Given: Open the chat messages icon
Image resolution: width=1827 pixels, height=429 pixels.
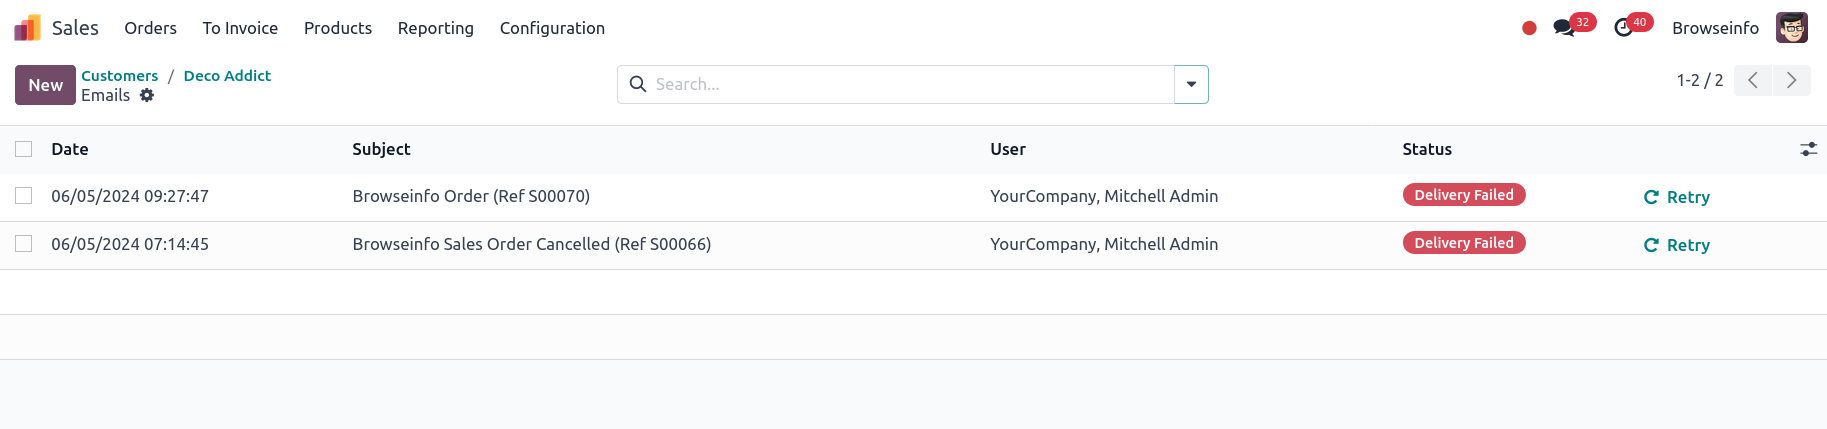Looking at the screenshot, I should (1564, 28).
